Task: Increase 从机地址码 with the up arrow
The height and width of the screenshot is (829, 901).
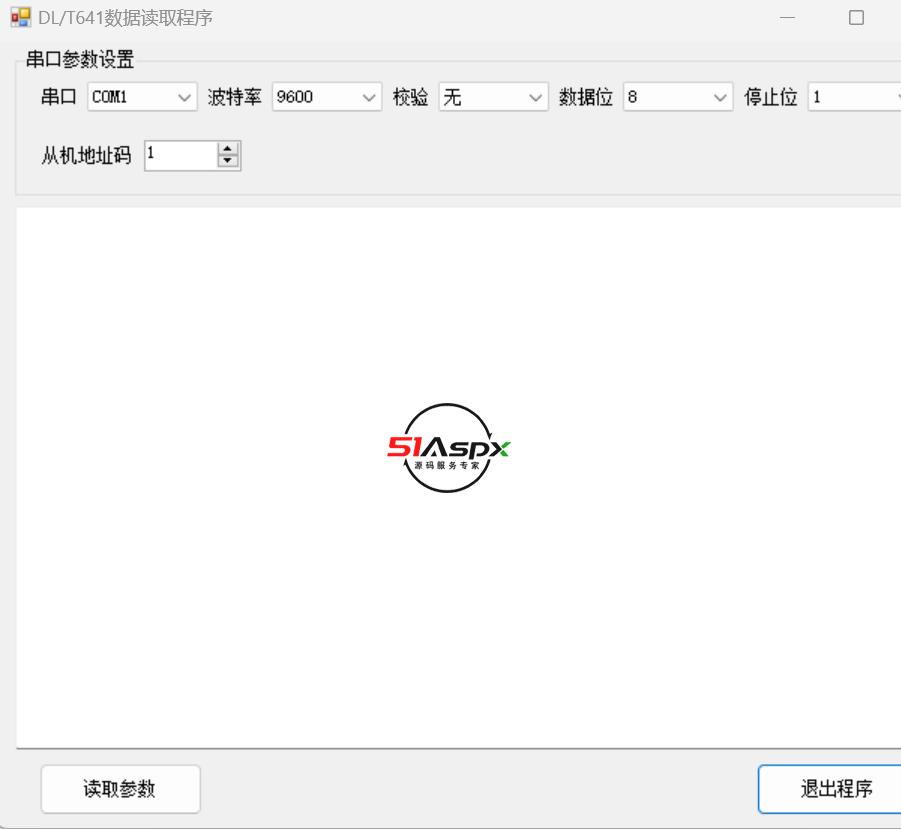Action: [228, 148]
